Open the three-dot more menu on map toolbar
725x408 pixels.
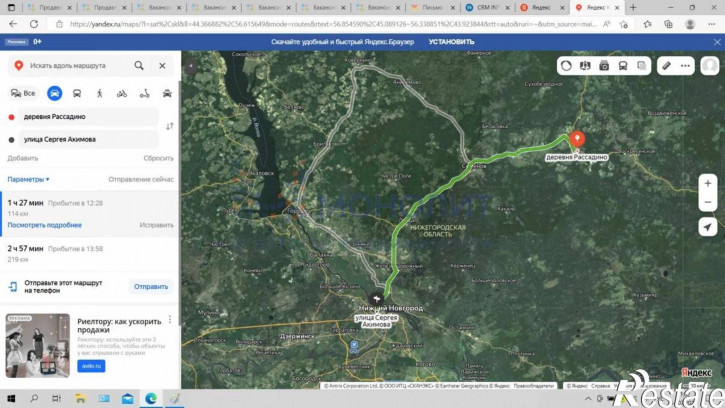(x=685, y=66)
